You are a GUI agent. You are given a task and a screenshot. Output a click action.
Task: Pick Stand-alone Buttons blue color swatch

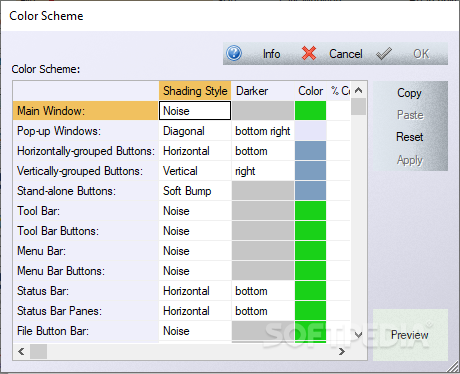click(311, 191)
